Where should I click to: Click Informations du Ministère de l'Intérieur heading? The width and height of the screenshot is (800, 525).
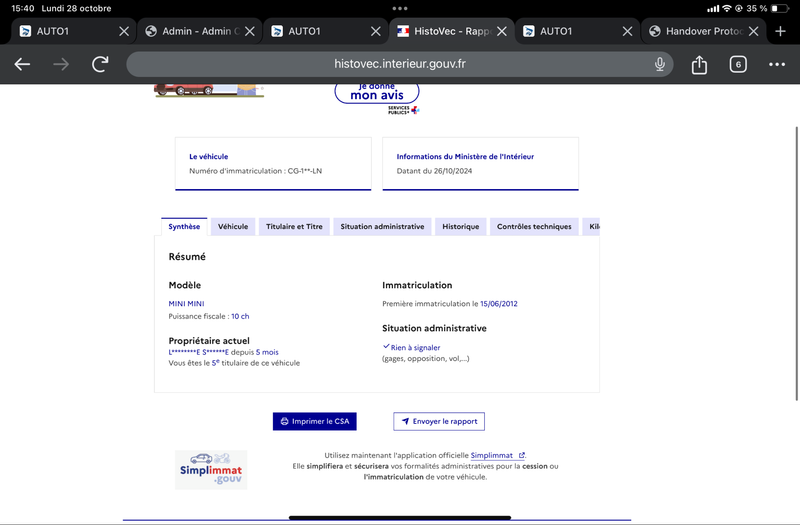(465, 157)
